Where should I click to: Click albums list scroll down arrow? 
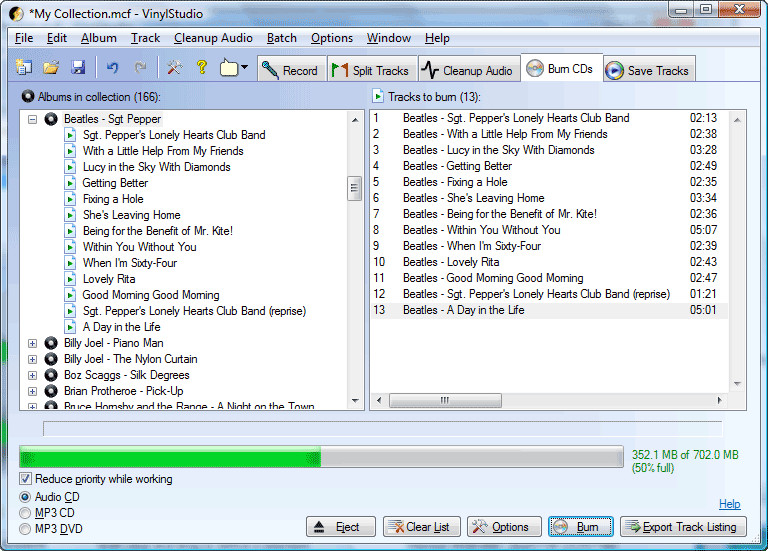pyautogui.click(x=355, y=401)
